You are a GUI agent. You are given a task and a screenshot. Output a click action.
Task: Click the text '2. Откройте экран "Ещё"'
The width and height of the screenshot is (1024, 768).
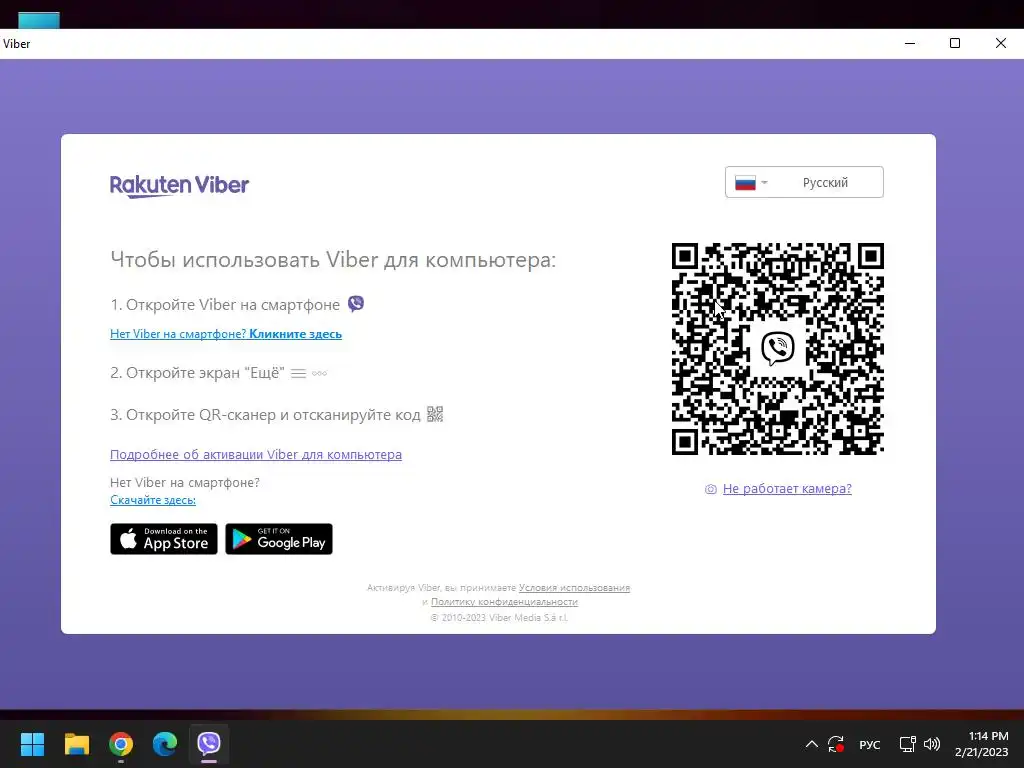[197, 373]
